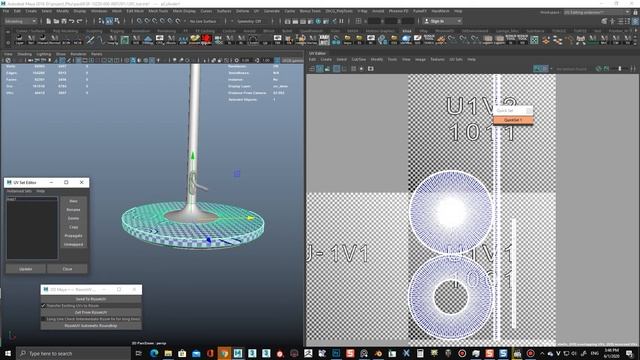Click the red maple leaf shelf icon
Viewport: 640px width, 360px height.
coord(206,40)
